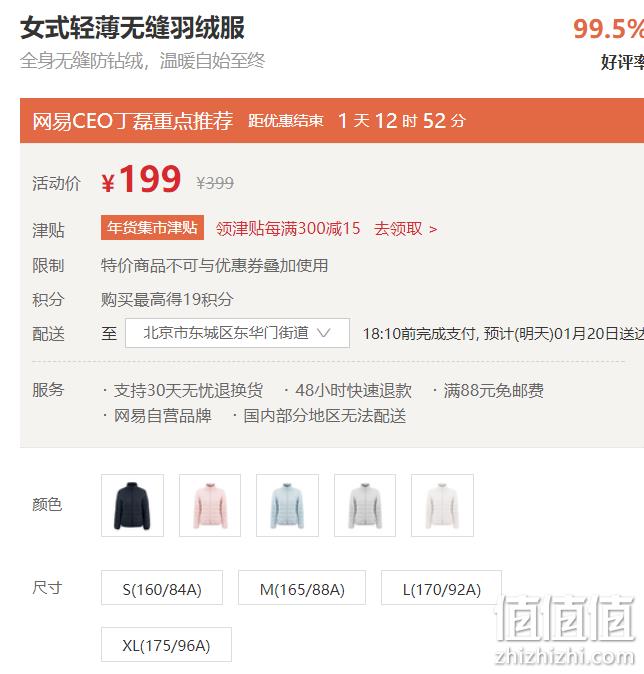Image resolution: width=644 pixels, height=674 pixels.
Task: Click 48小时快速退款 service item
Action: click(x=353, y=390)
